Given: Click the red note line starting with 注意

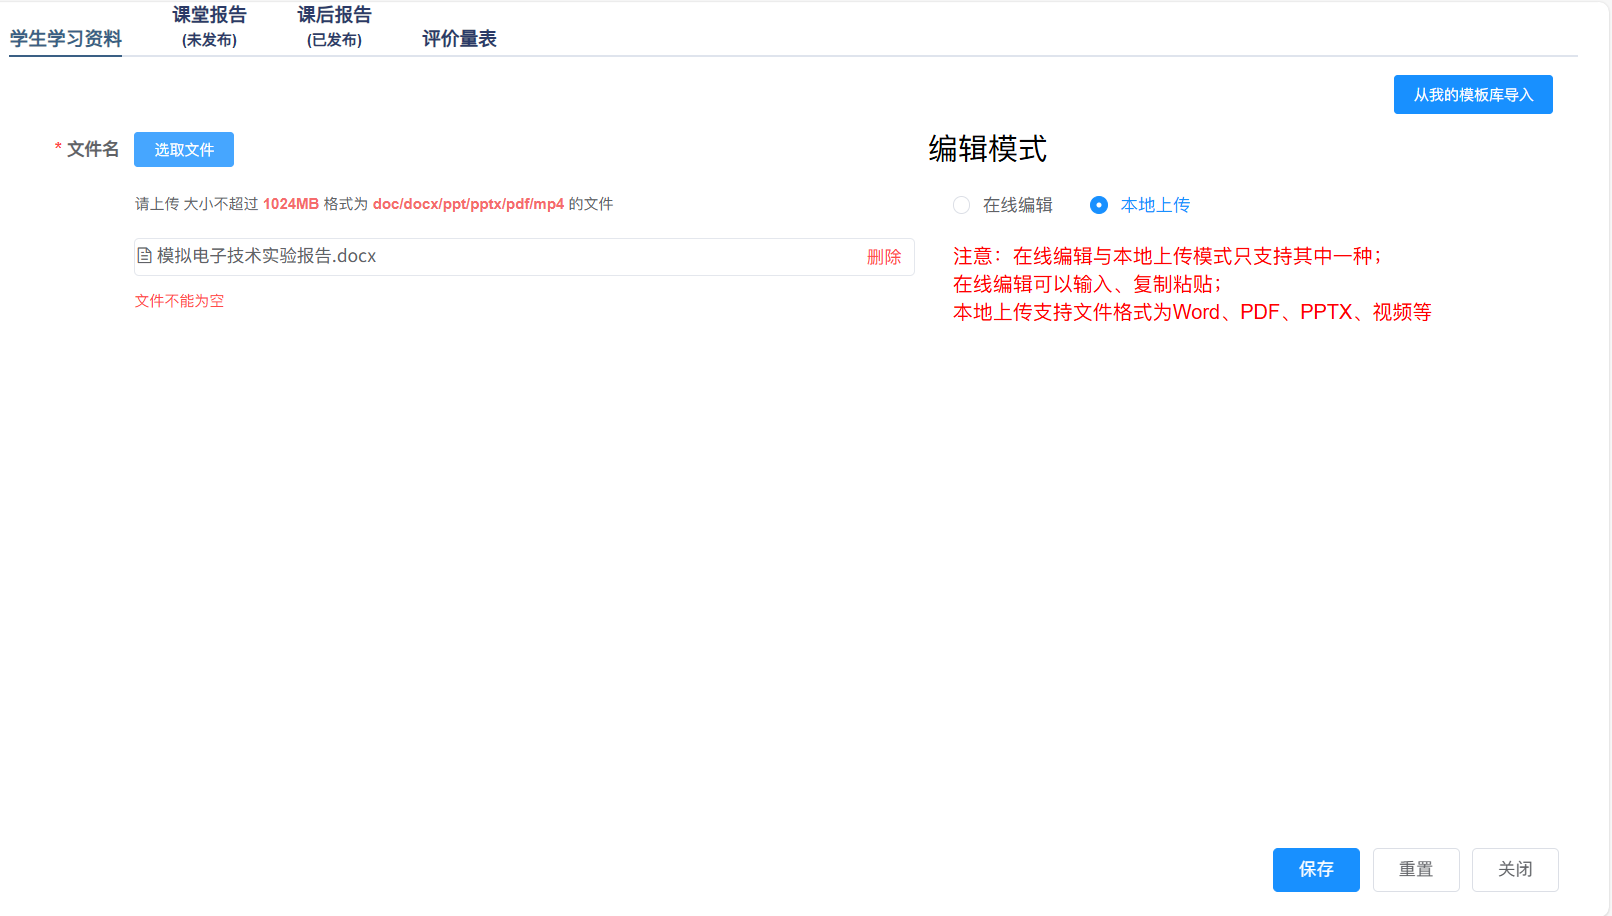Looking at the screenshot, I should click(1166, 256).
